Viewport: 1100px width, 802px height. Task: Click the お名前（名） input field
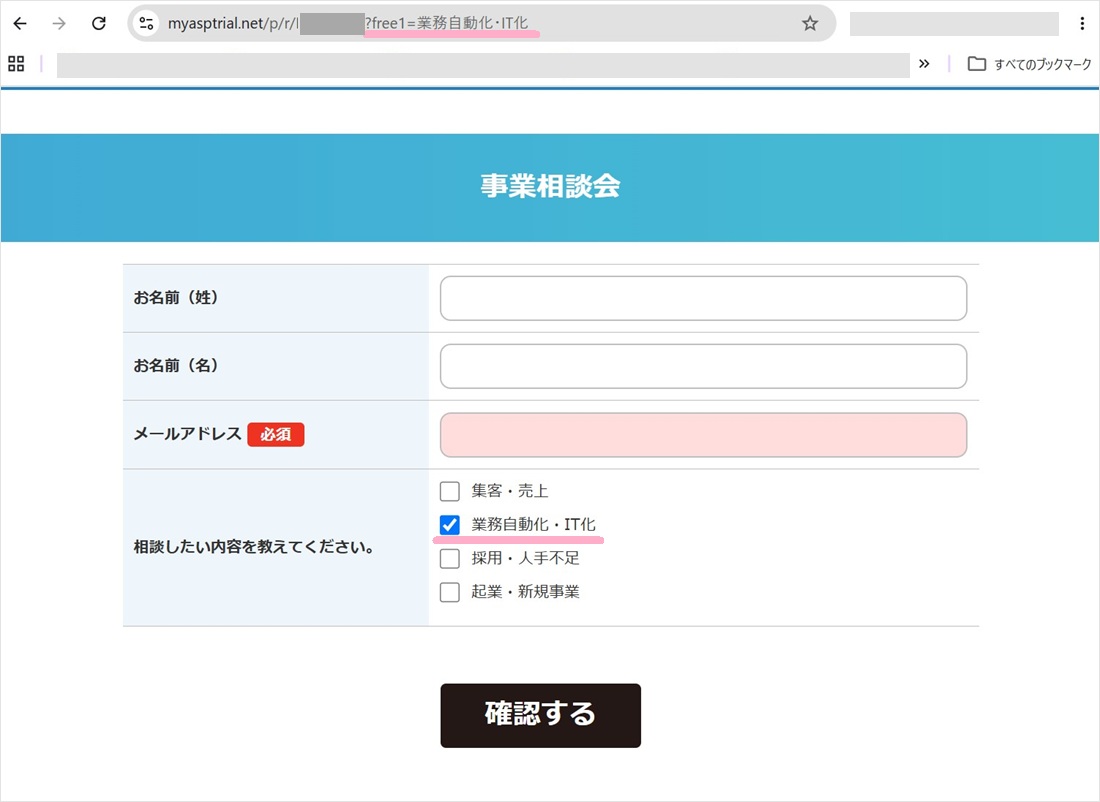(703, 366)
